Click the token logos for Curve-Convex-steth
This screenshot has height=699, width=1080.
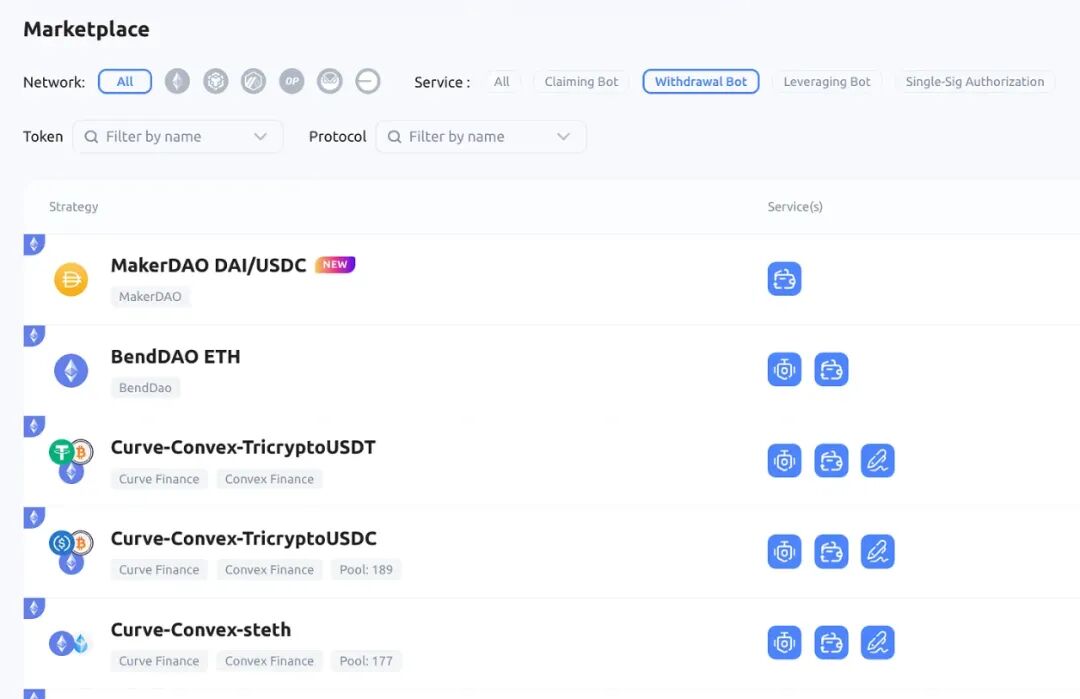tap(69, 643)
